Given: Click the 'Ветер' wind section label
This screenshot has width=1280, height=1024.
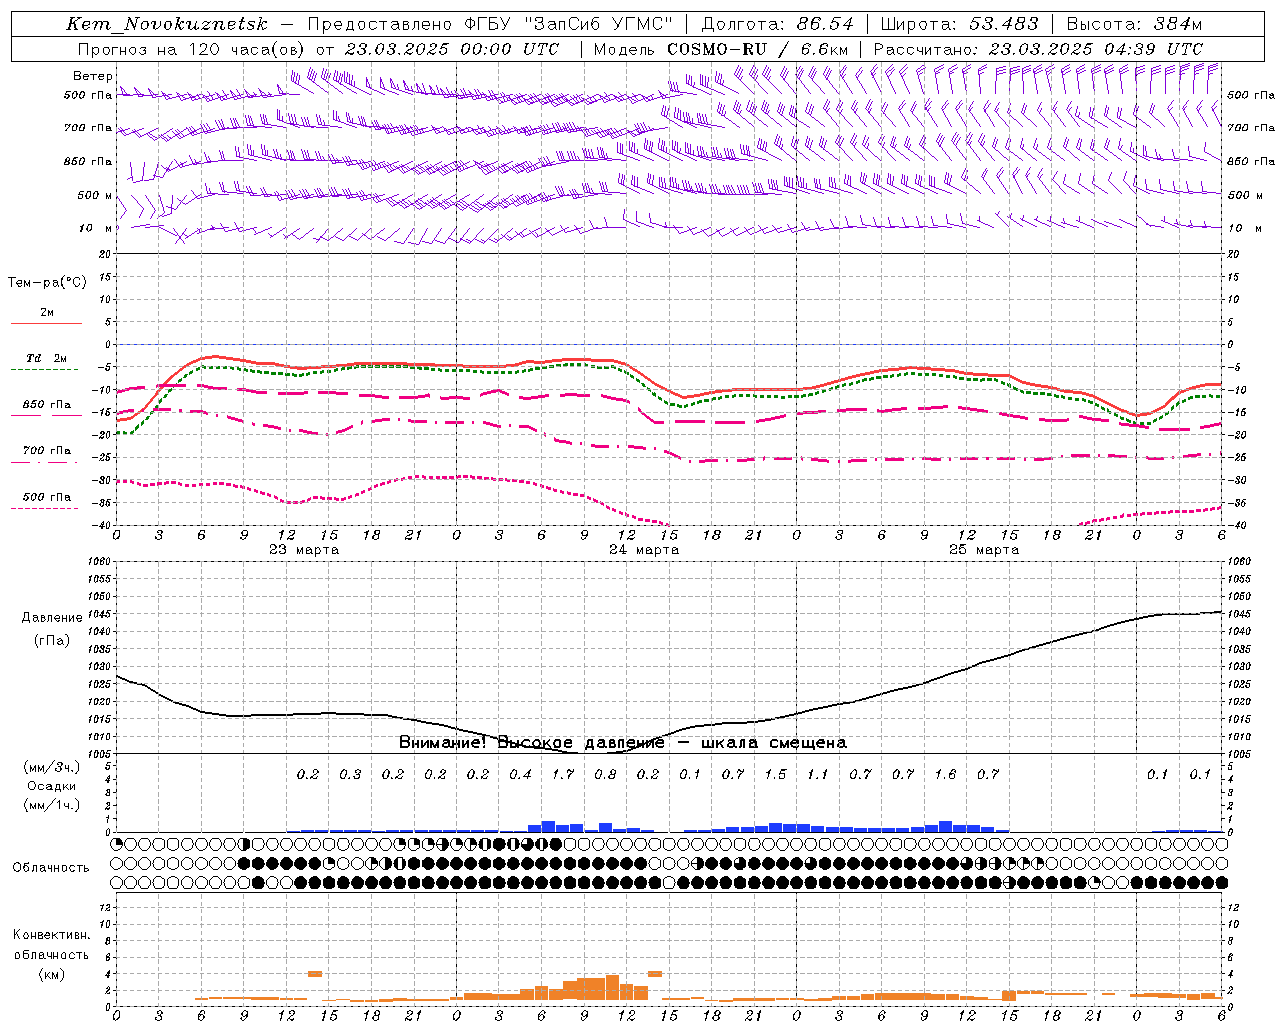Looking at the screenshot, I should pos(93,76).
